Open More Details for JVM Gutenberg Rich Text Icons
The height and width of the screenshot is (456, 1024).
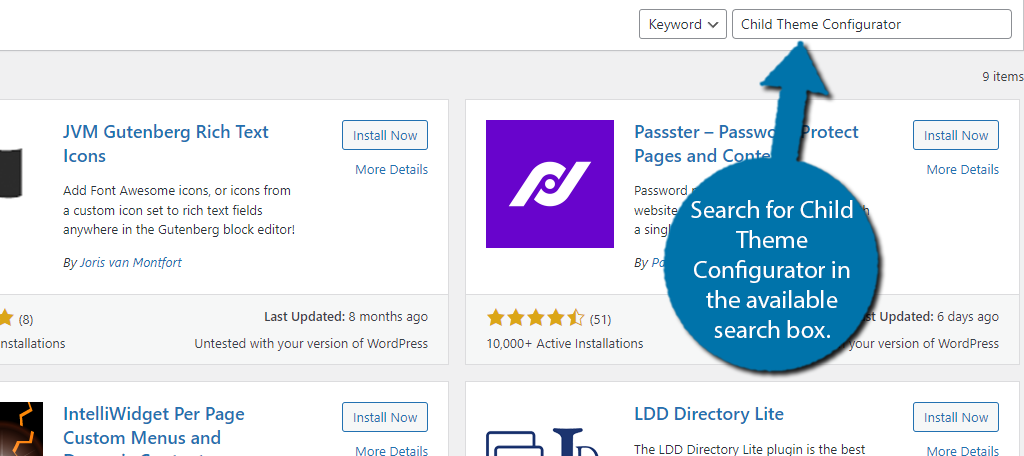pyautogui.click(x=391, y=169)
